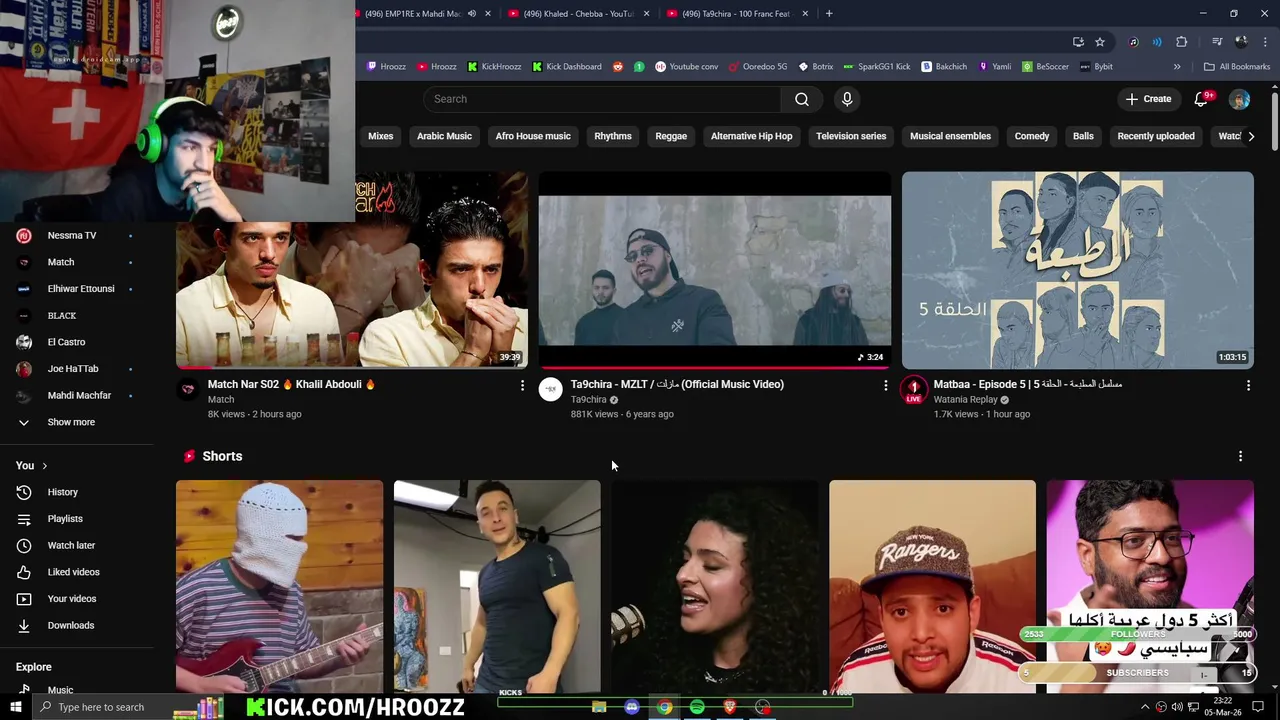1280x720 pixels.
Task: Open History from the sidebar
Action: pyautogui.click(x=62, y=492)
